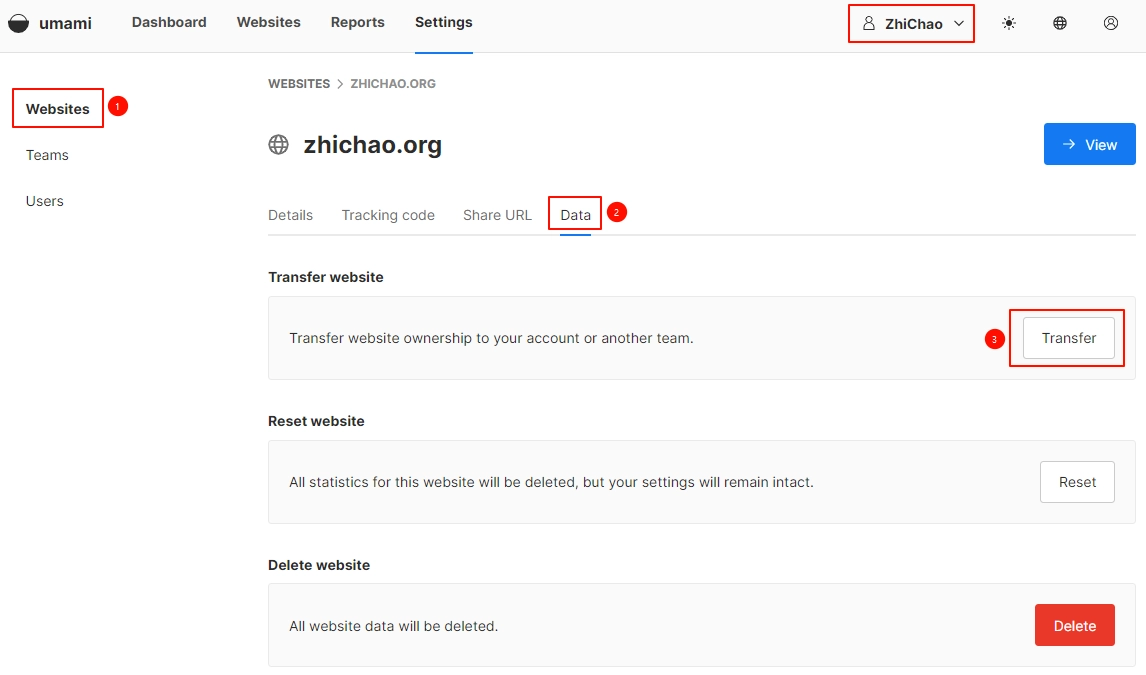Switch to the Details tab

290,215
